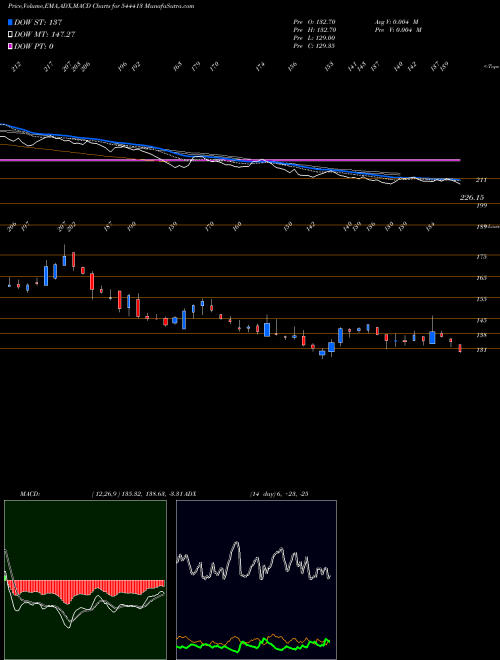The width and height of the screenshot is (500, 660).
Task: Click the price axis label '131'
Action: tap(481, 350)
